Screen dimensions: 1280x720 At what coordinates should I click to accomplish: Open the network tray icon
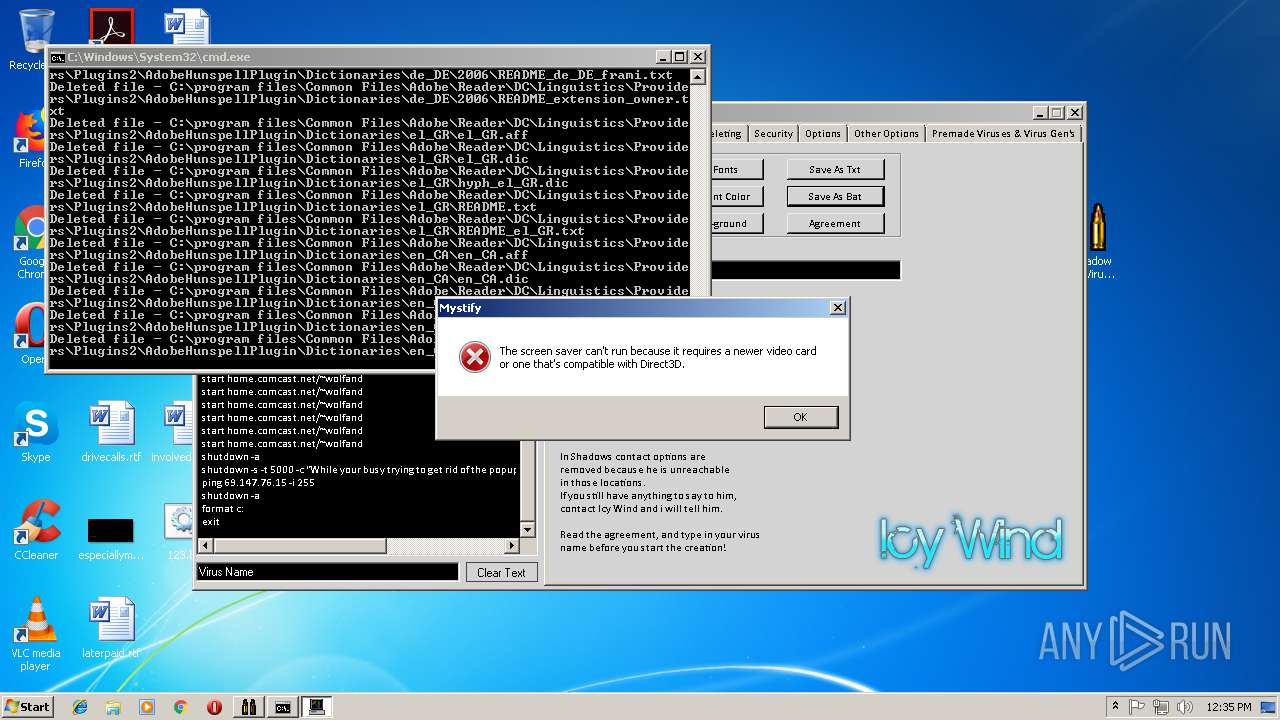pos(1160,707)
